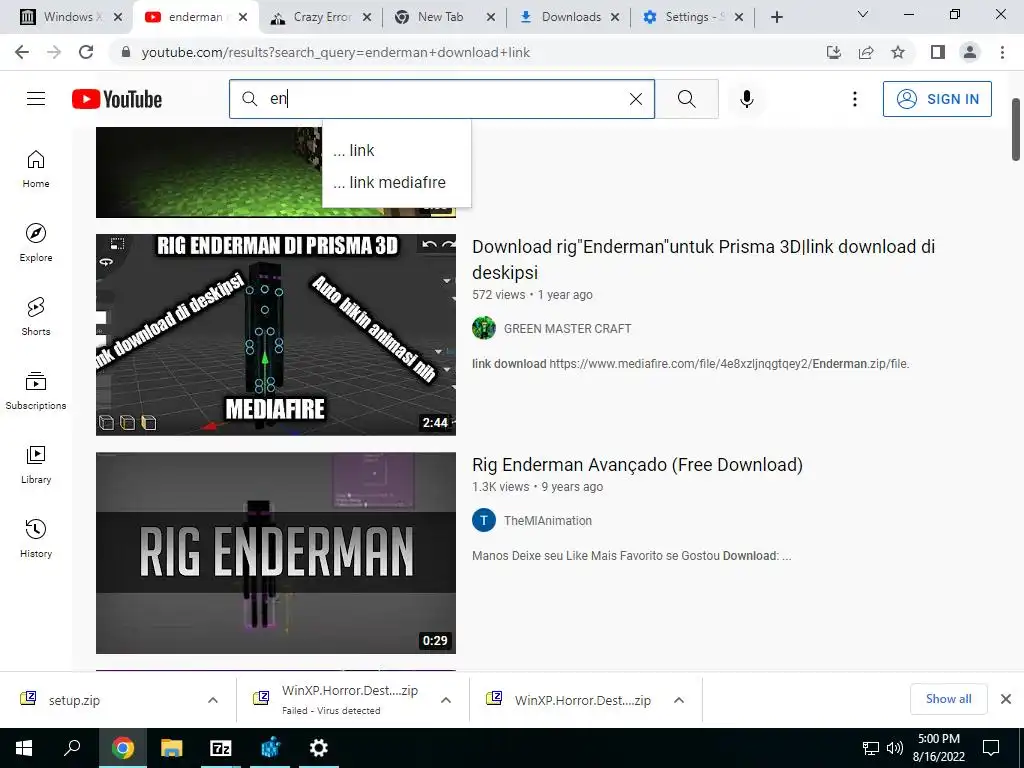The height and width of the screenshot is (768, 1024).
Task: Click the YouTube search input field
Action: point(442,99)
